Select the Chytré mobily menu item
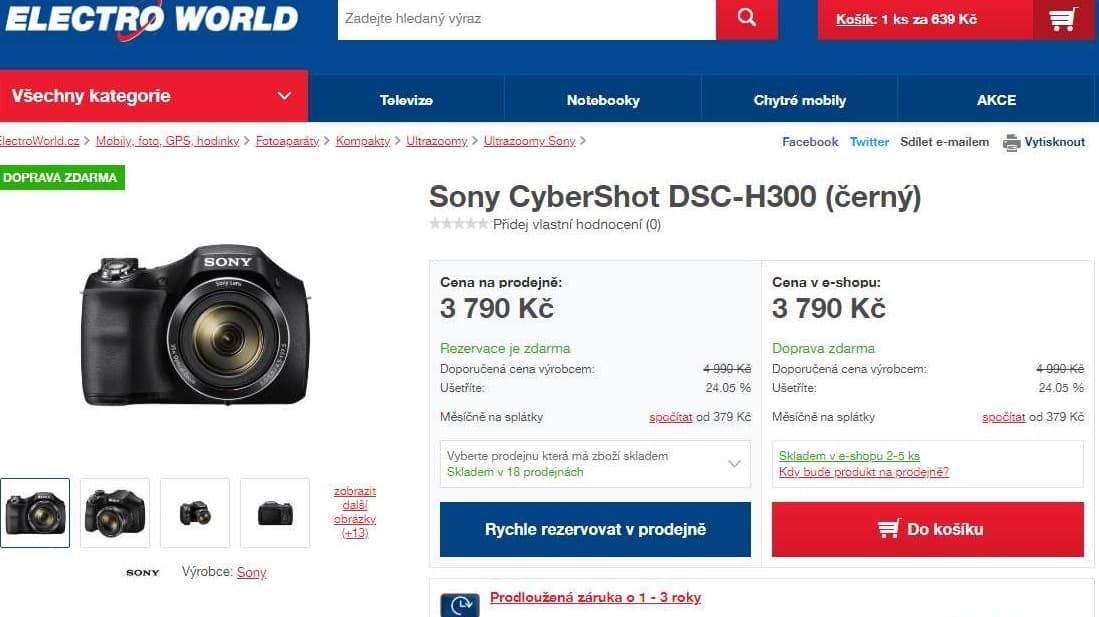1099x617 pixels. (800, 100)
